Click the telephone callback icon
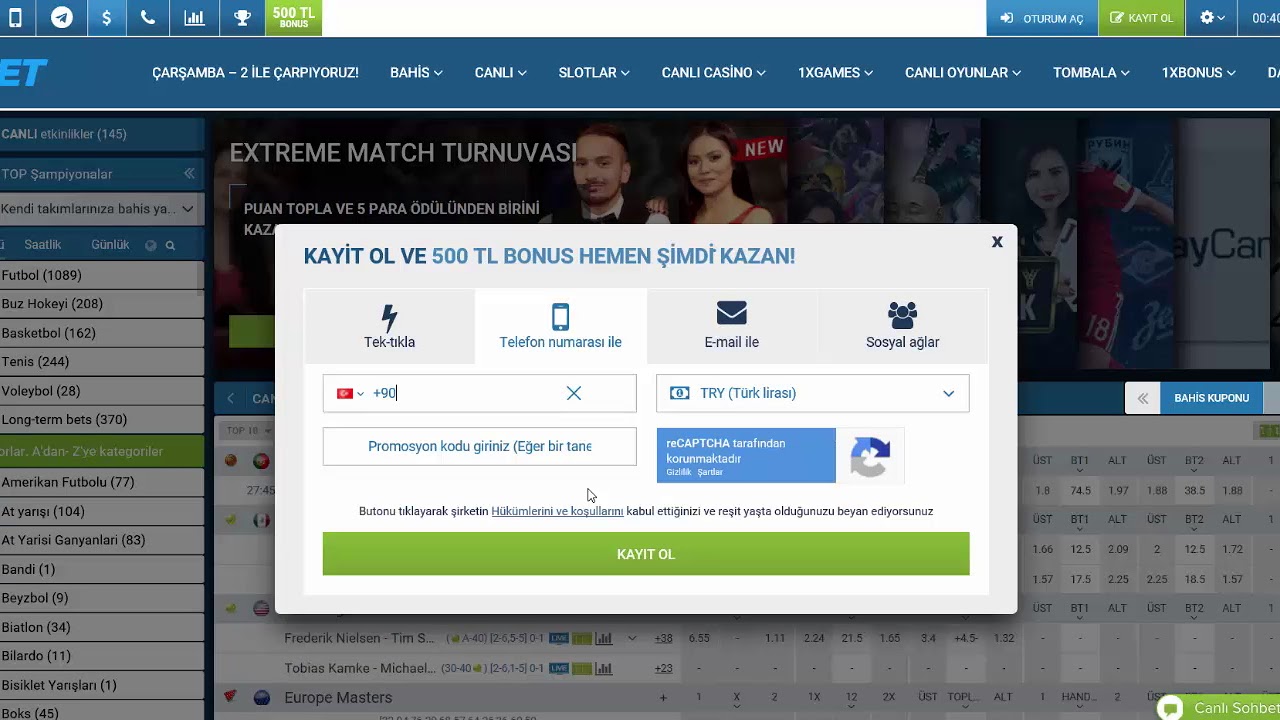The image size is (1280, 720). tap(148, 18)
